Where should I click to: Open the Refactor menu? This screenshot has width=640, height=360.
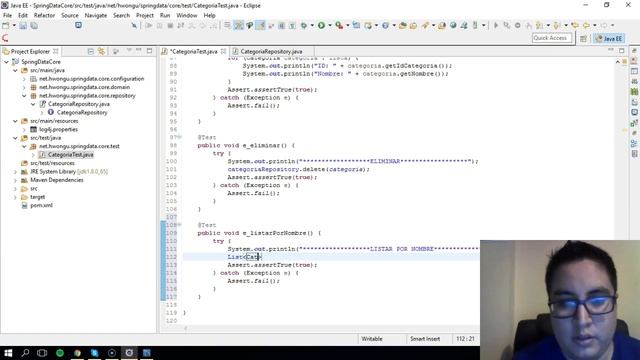point(44,15)
